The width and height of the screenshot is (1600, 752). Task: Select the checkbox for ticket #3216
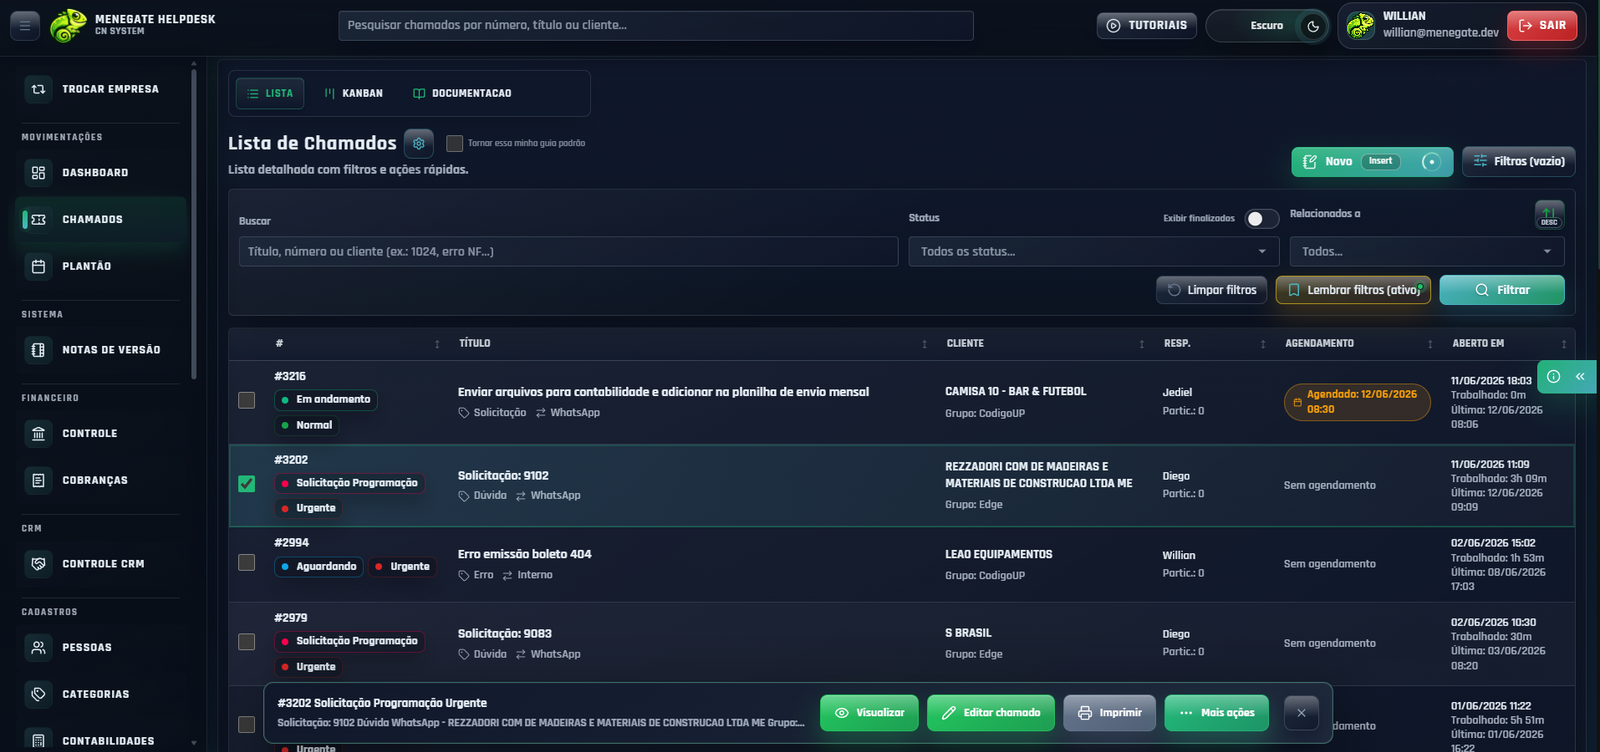pyautogui.click(x=247, y=400)
